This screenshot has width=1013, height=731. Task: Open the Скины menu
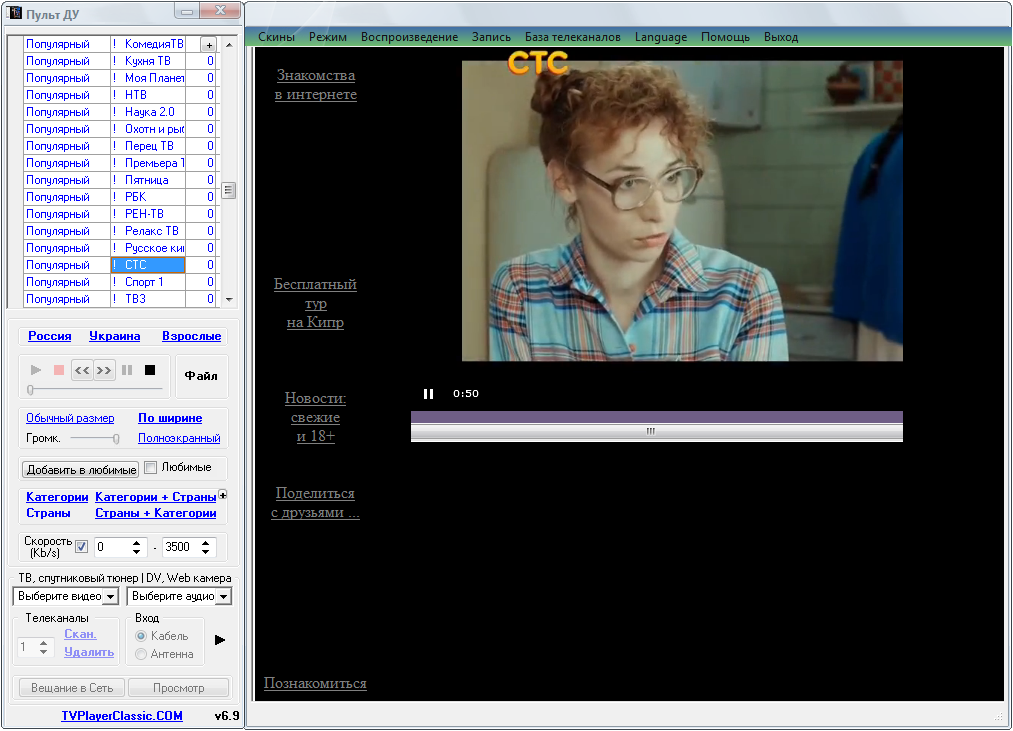[277, 37]
